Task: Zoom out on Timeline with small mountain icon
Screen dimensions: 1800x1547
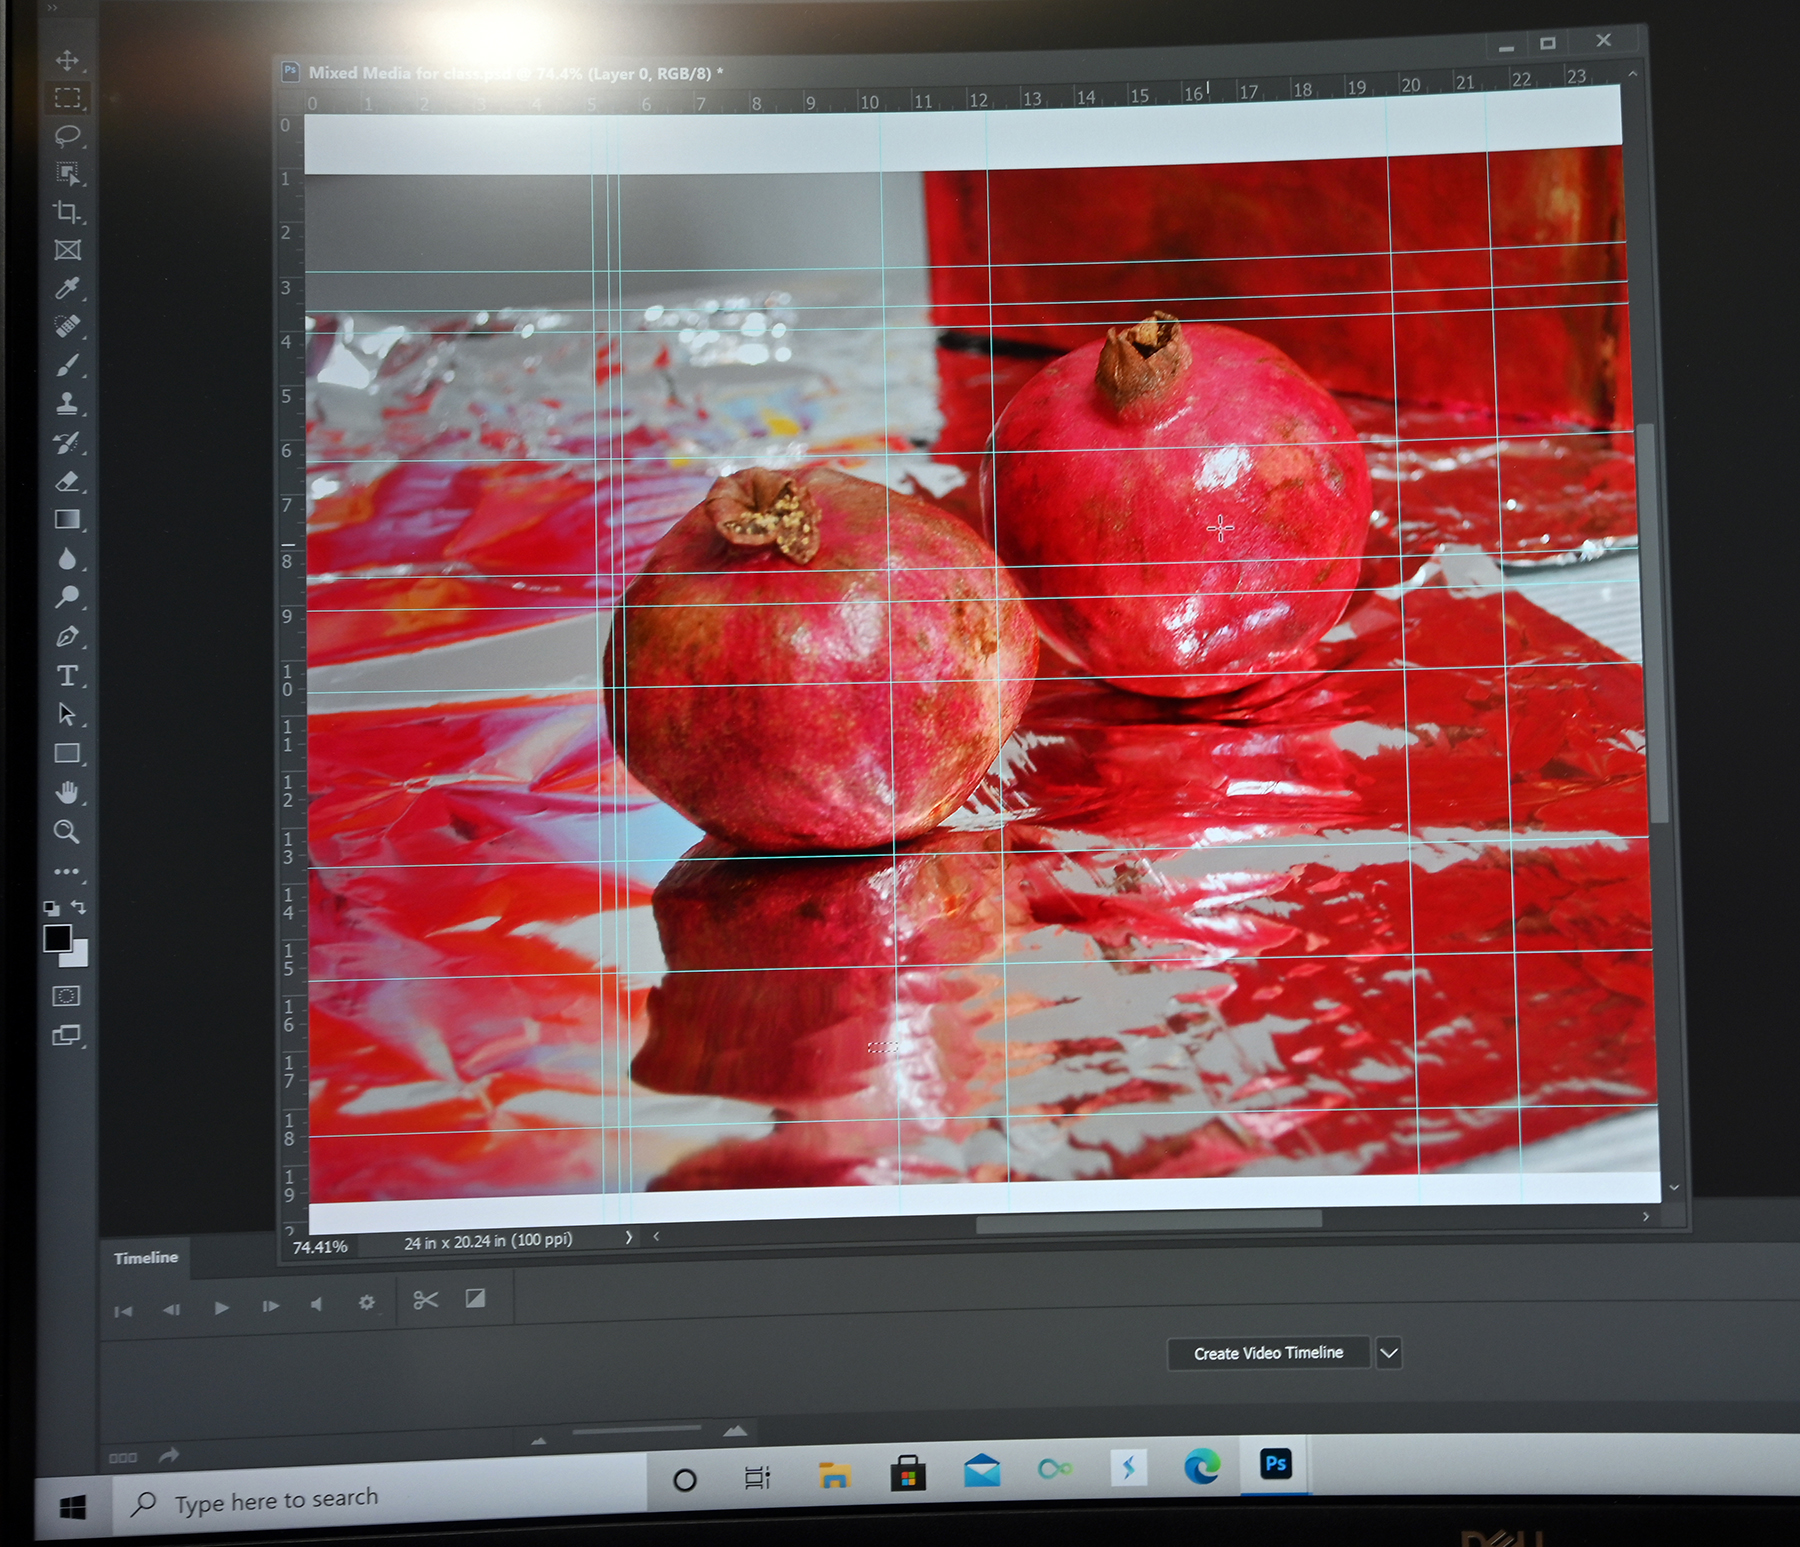Action: (539, 1441)
